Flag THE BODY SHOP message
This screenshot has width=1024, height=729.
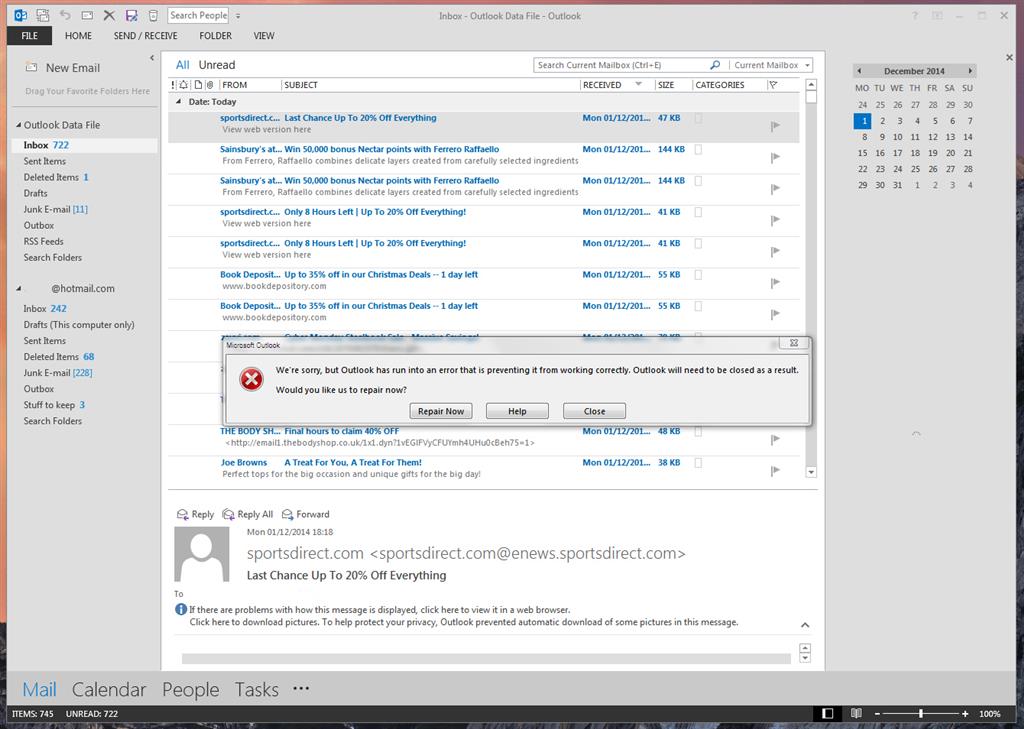click(775, 440)
